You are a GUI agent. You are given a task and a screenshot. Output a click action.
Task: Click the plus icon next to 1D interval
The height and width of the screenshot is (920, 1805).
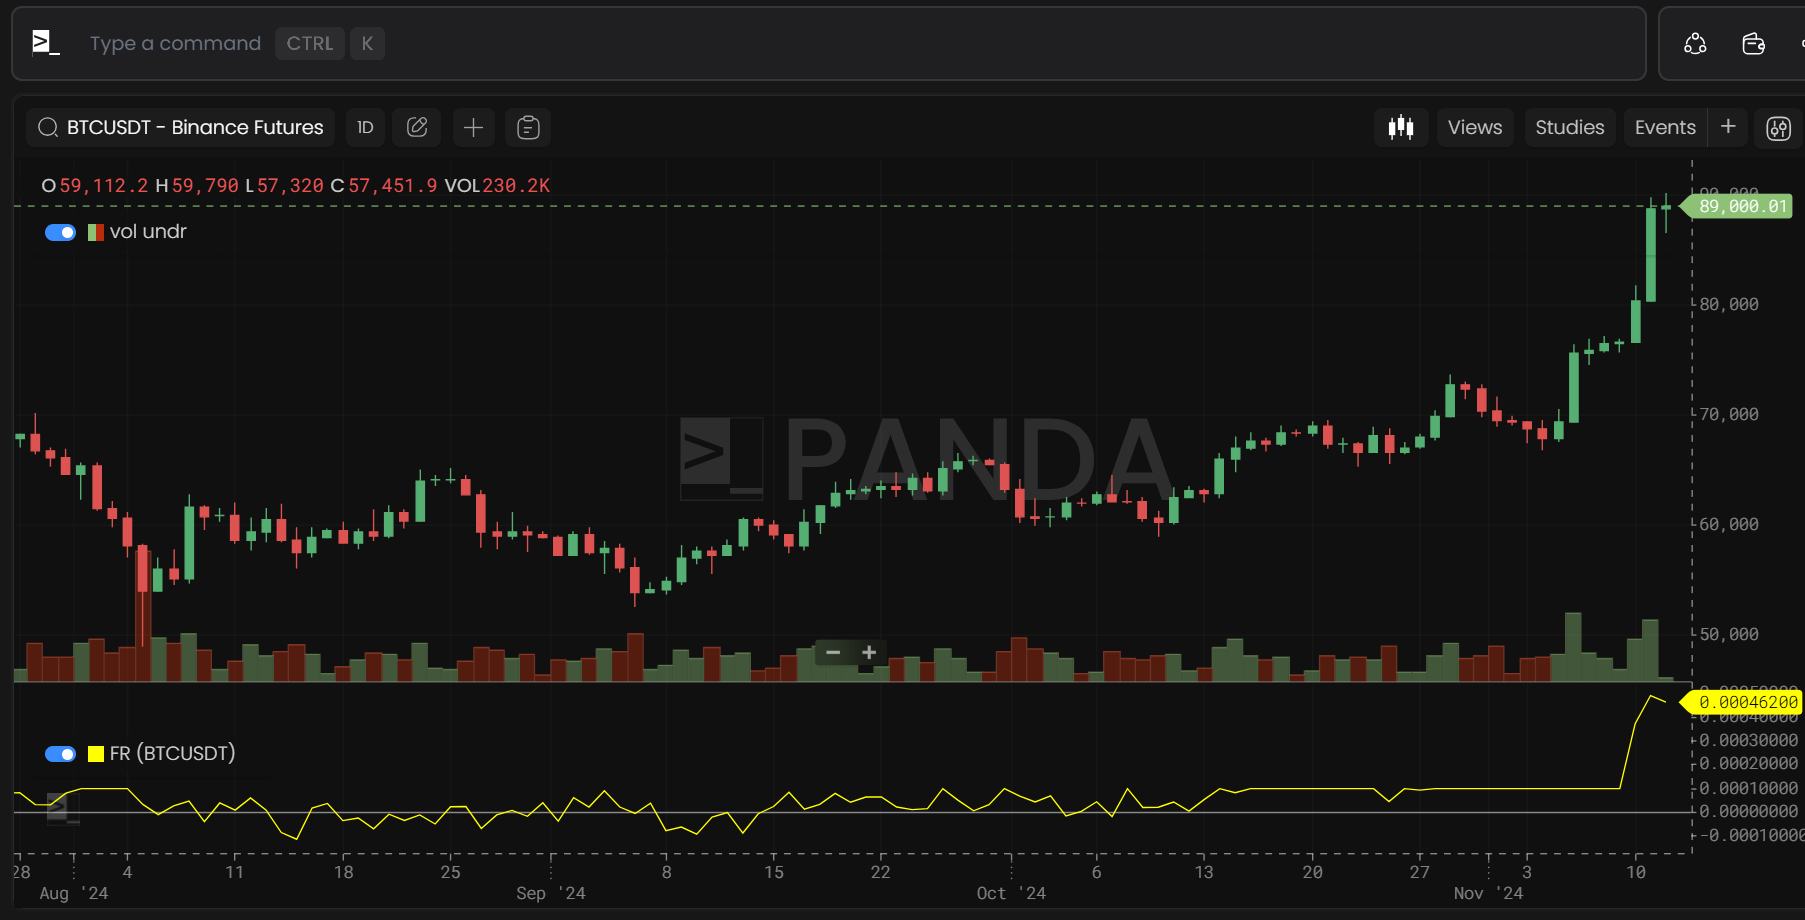point(473,127)
